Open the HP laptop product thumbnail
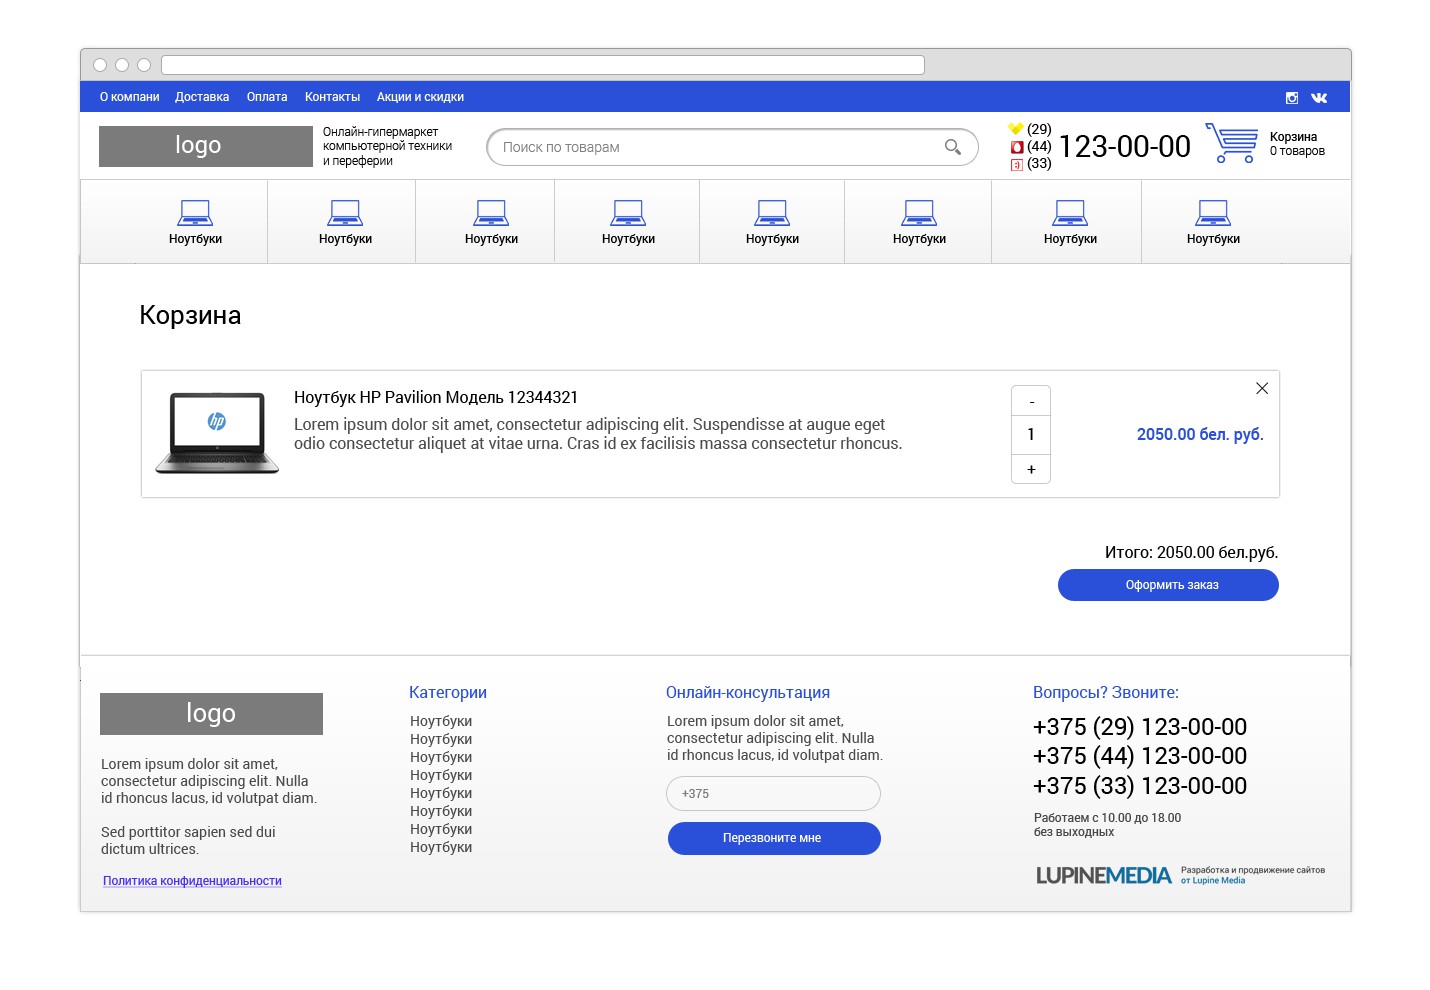The height and width of the screenshot is (990, 1430). point(217,432)
